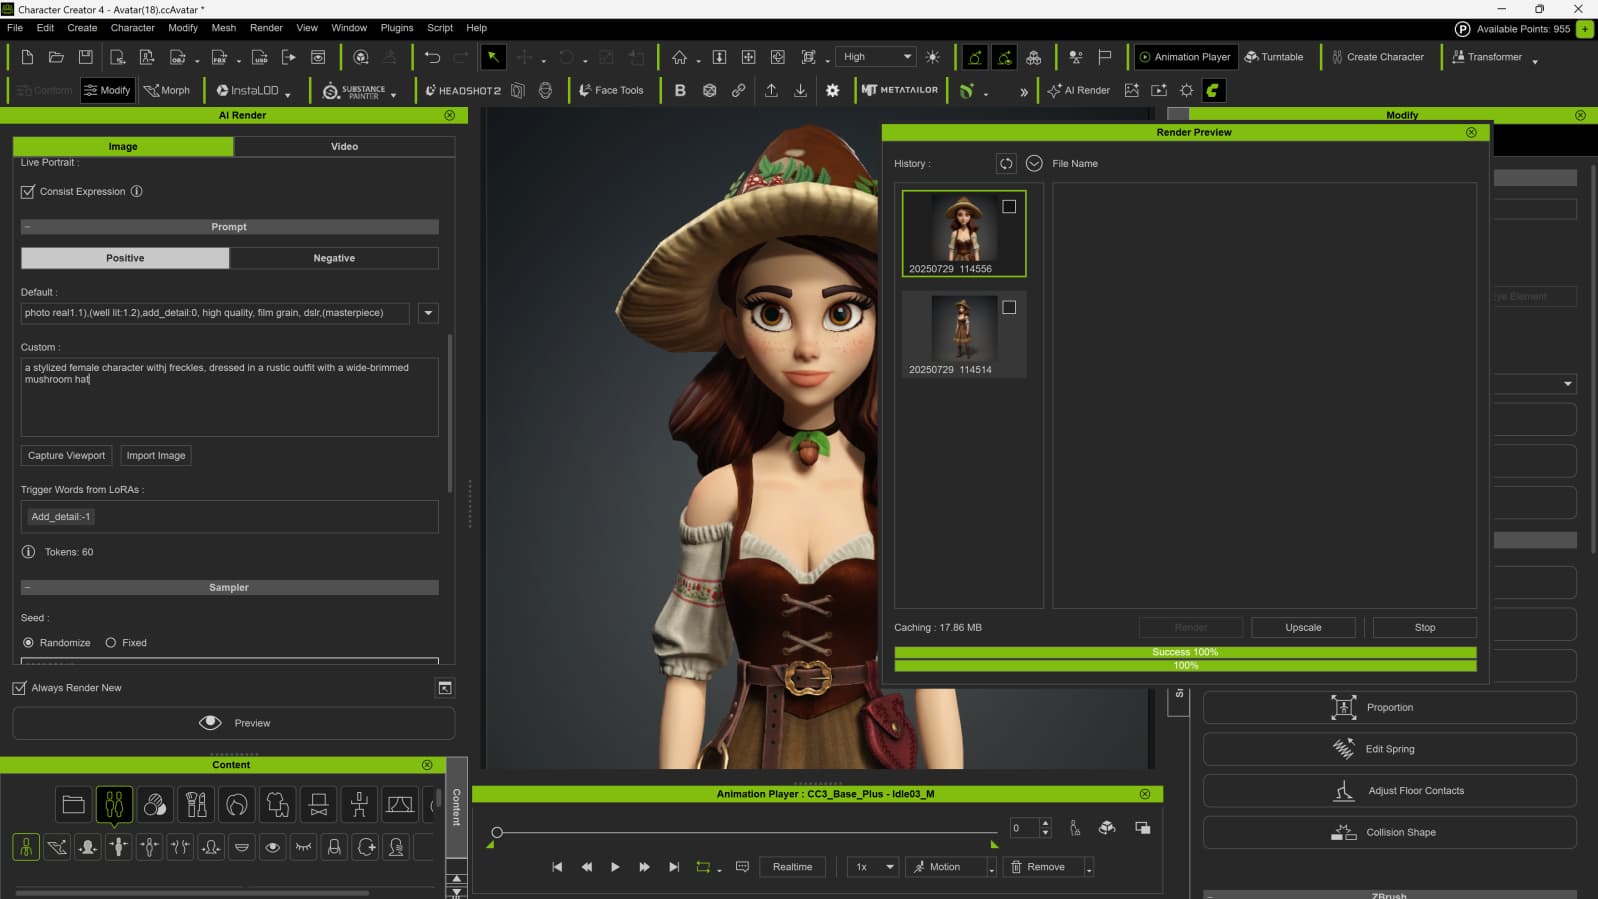The image size is (1598, 899).
Task: Click the Home view icon
Action: click(679, 57)
